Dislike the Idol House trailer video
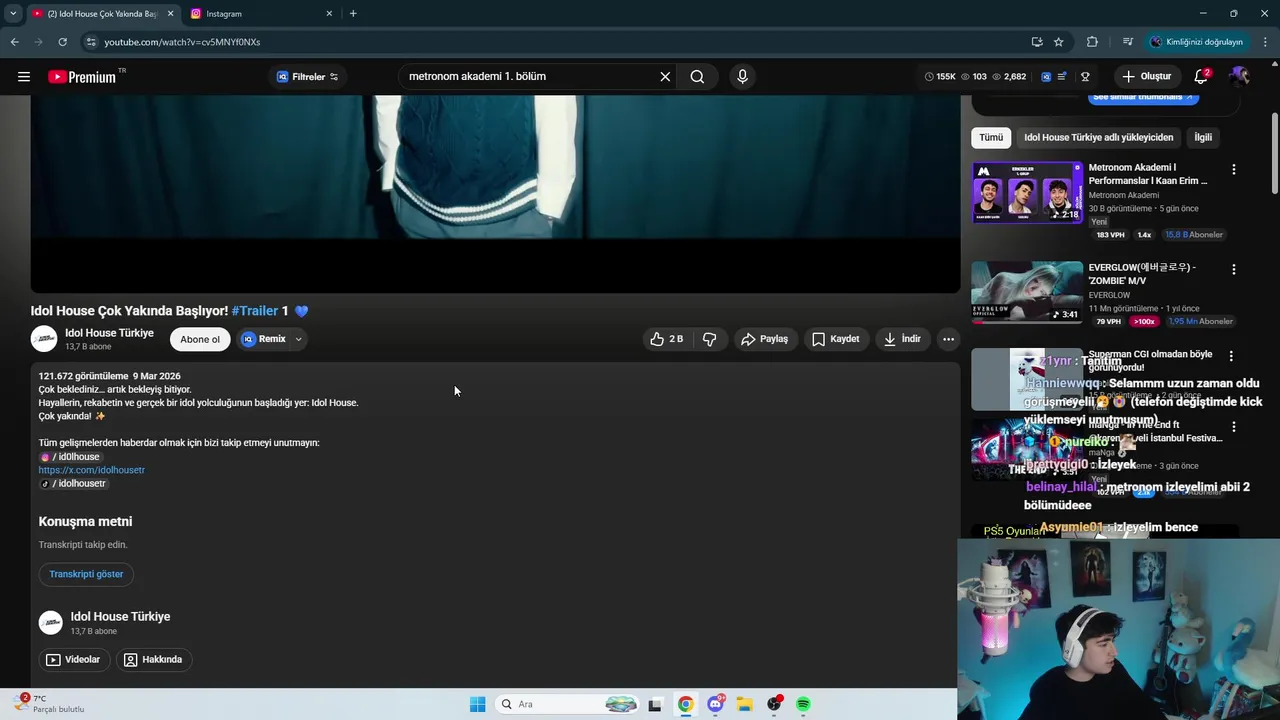Image resolution: width=1280 pixels, height=720 pixels. tap(710, 339)
